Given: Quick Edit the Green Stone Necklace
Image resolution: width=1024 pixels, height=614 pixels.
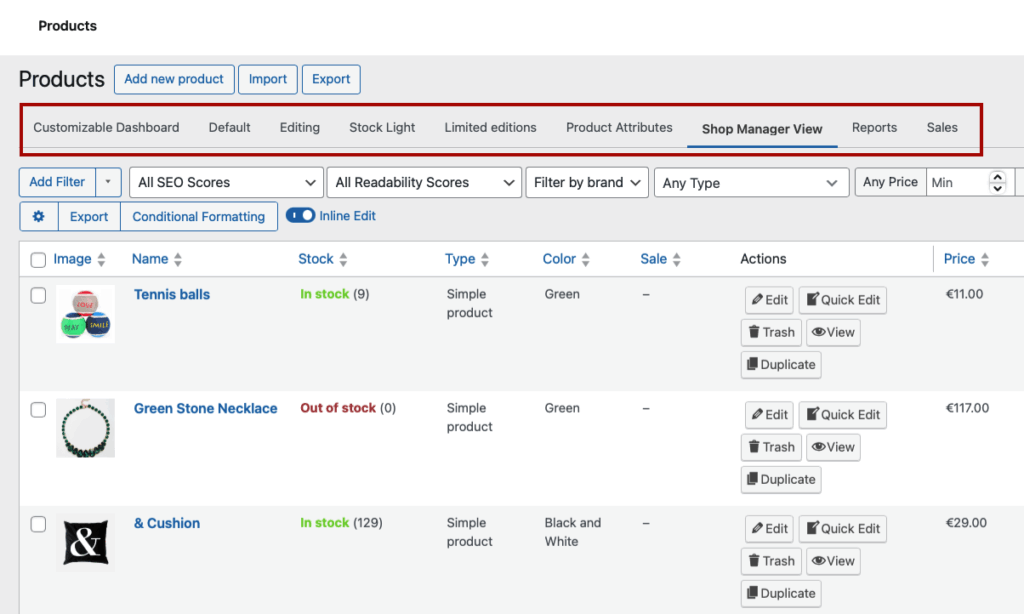Looking at the screenshot, I should (x=842, y=415).
